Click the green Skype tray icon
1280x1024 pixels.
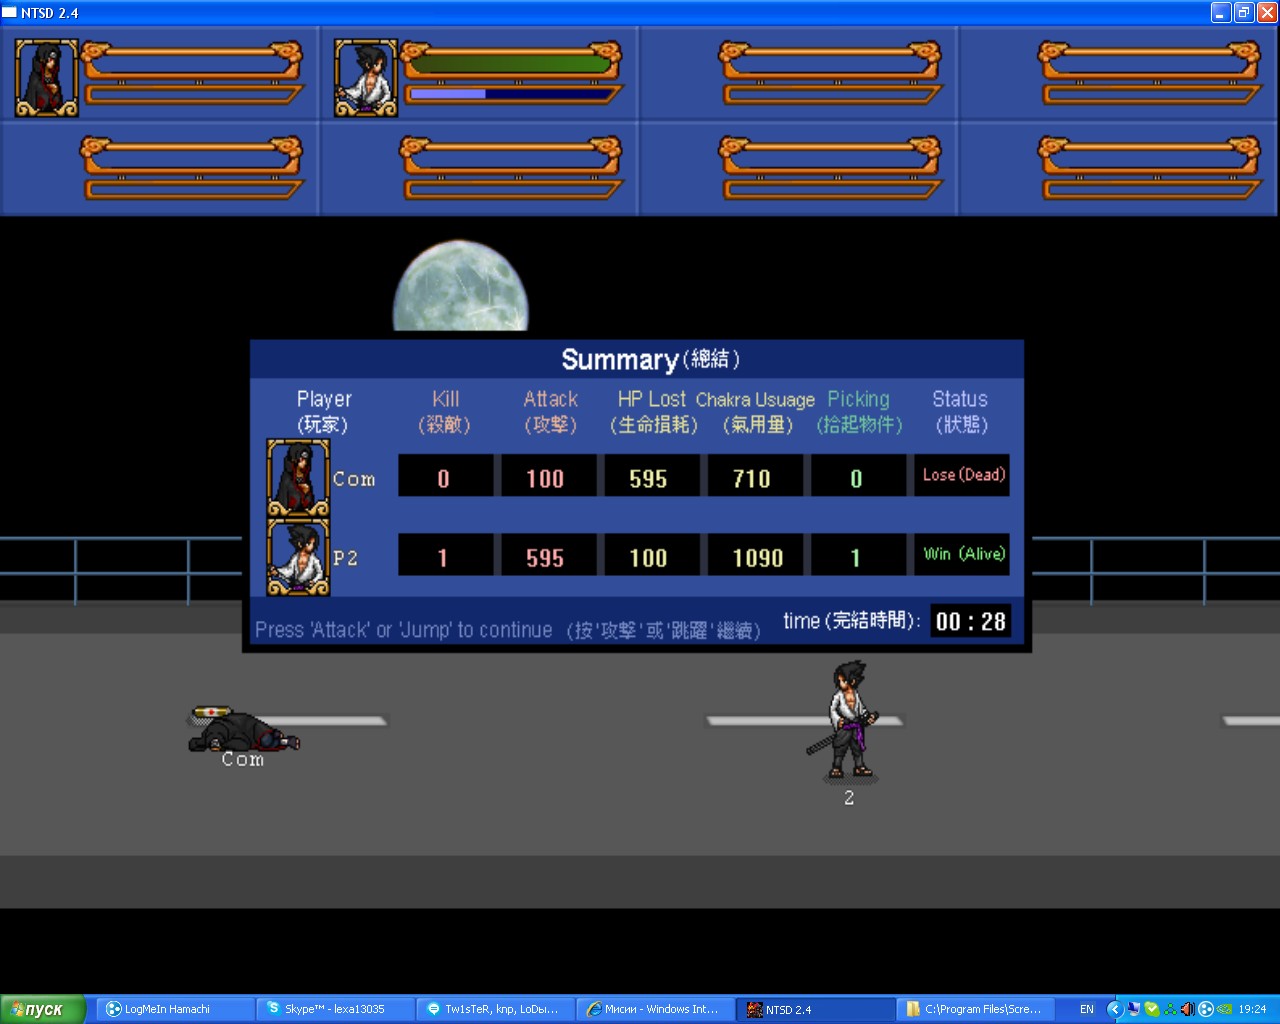coord(1151,1009)
